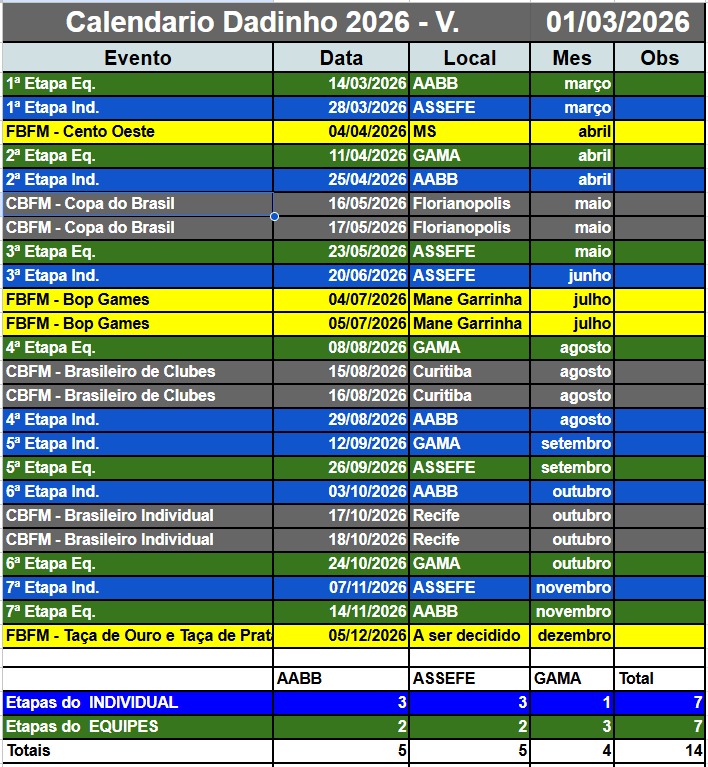This screenshot has width=708, height=767.
Task: Select the FBFM - Taça de Ouro event cell
Action: (x=138, y=636)
